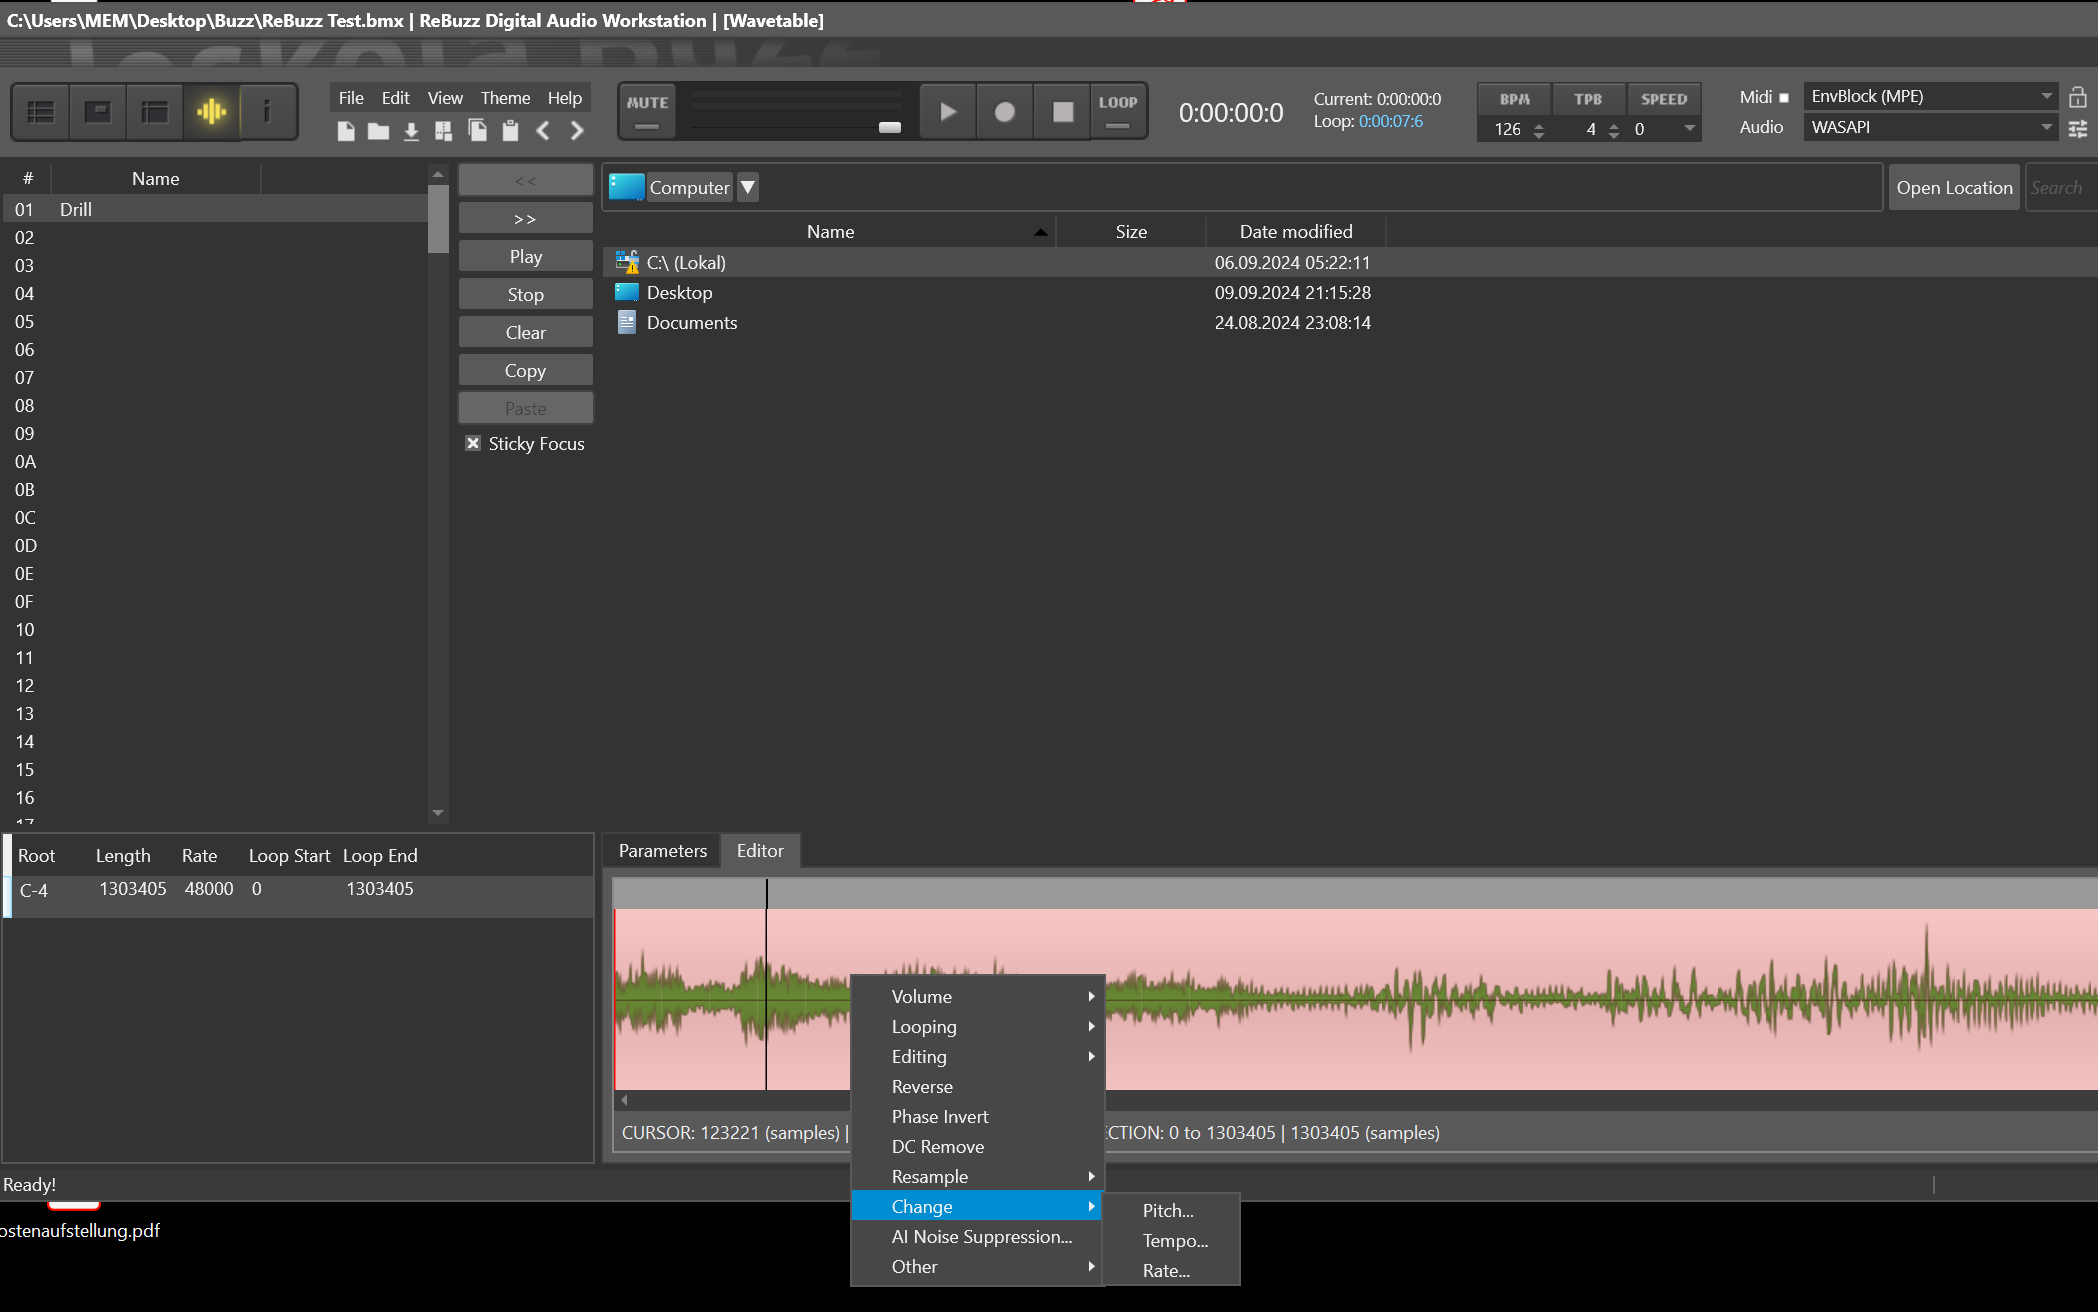Toggle the LOOP transport button
2098x1312 pixels.
(x=1118, y=111)
